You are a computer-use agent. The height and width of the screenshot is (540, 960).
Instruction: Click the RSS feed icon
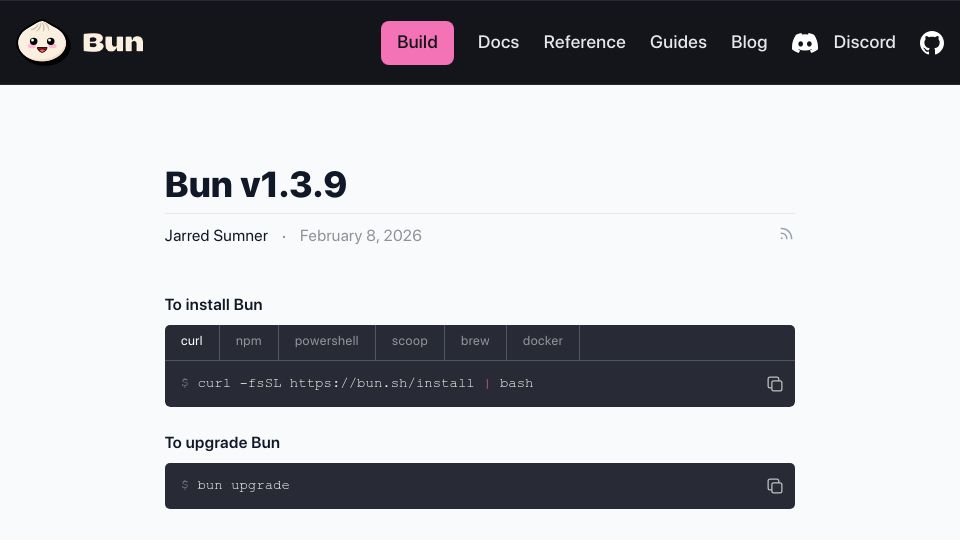click(786, 234)
